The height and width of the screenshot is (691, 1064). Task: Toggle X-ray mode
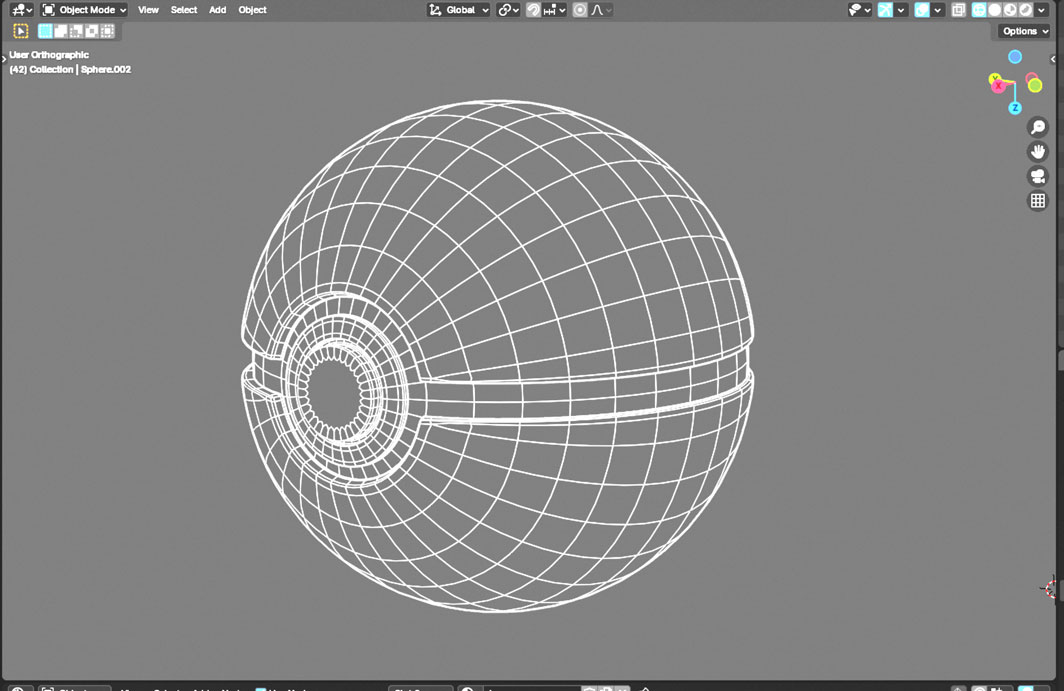958,10
